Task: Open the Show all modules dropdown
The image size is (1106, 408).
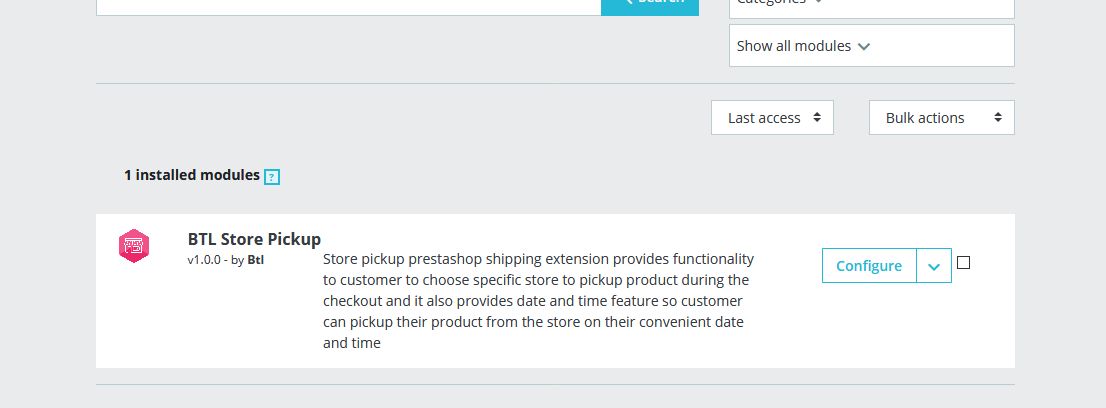Action: pyautogui.click(x=872, y=46)
